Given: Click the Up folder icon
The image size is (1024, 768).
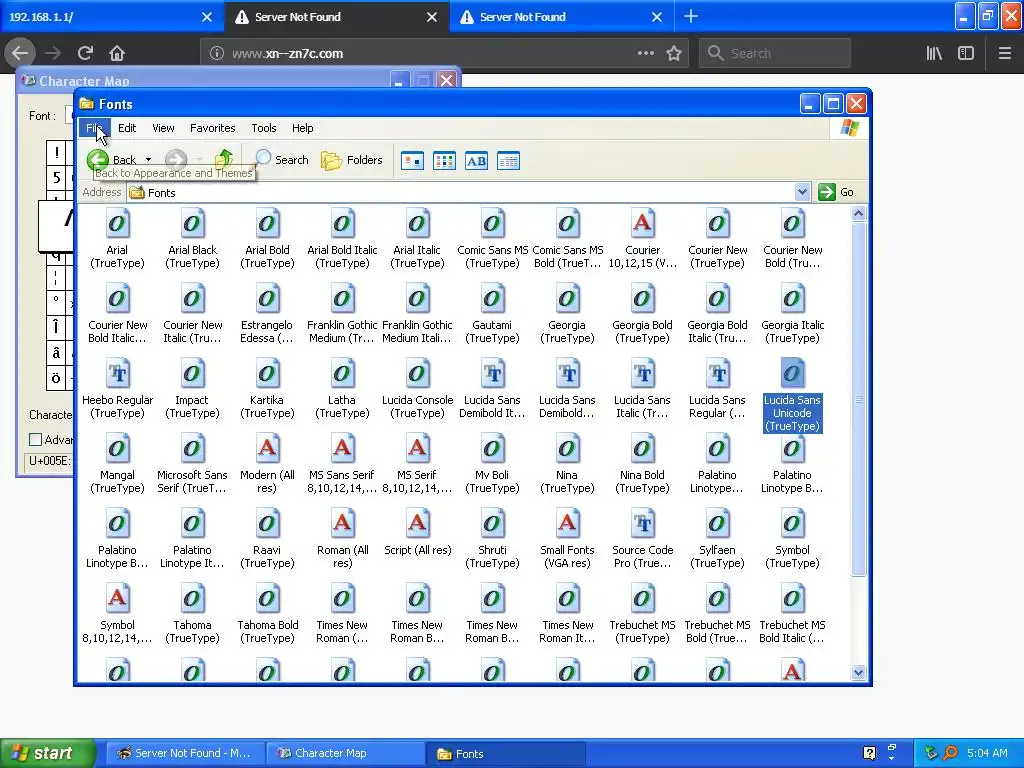Looking at the screenshot, I should (224, 159).
